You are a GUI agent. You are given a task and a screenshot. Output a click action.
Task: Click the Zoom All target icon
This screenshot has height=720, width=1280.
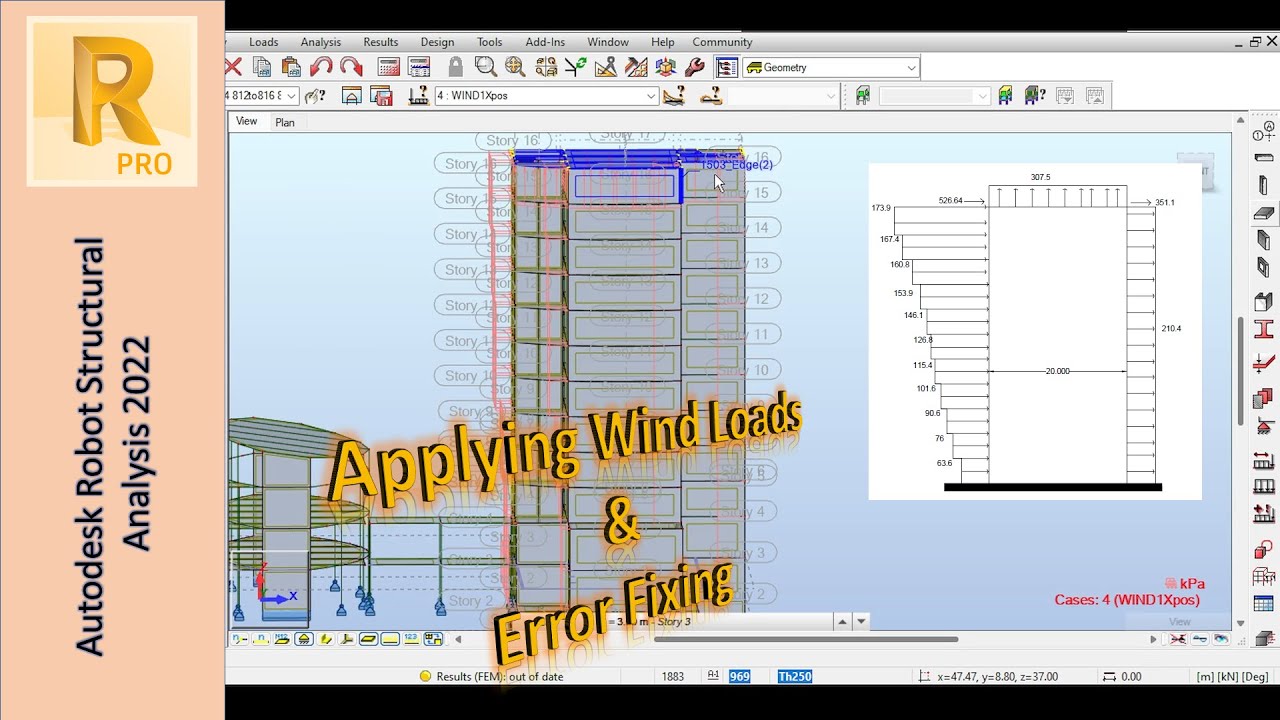click(515, 67)
